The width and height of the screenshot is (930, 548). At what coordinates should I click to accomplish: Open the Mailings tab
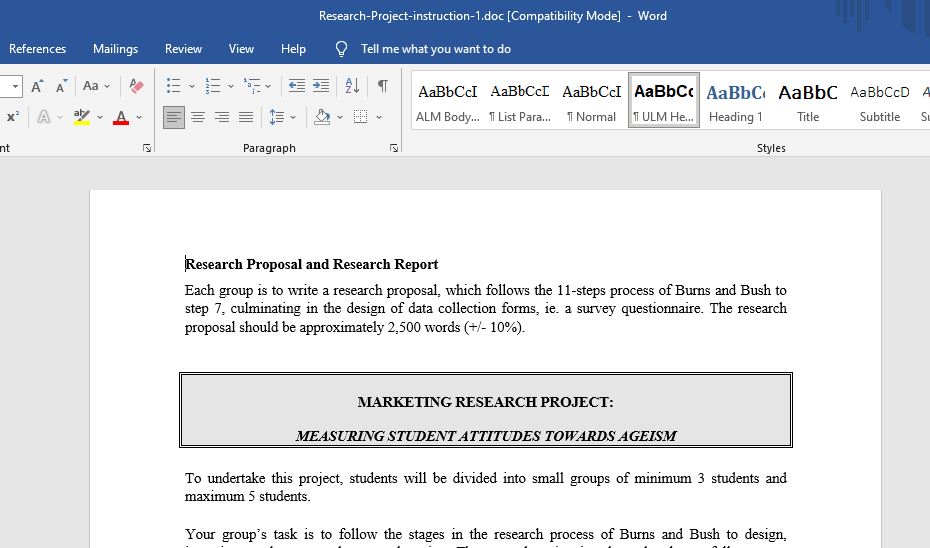115,49
